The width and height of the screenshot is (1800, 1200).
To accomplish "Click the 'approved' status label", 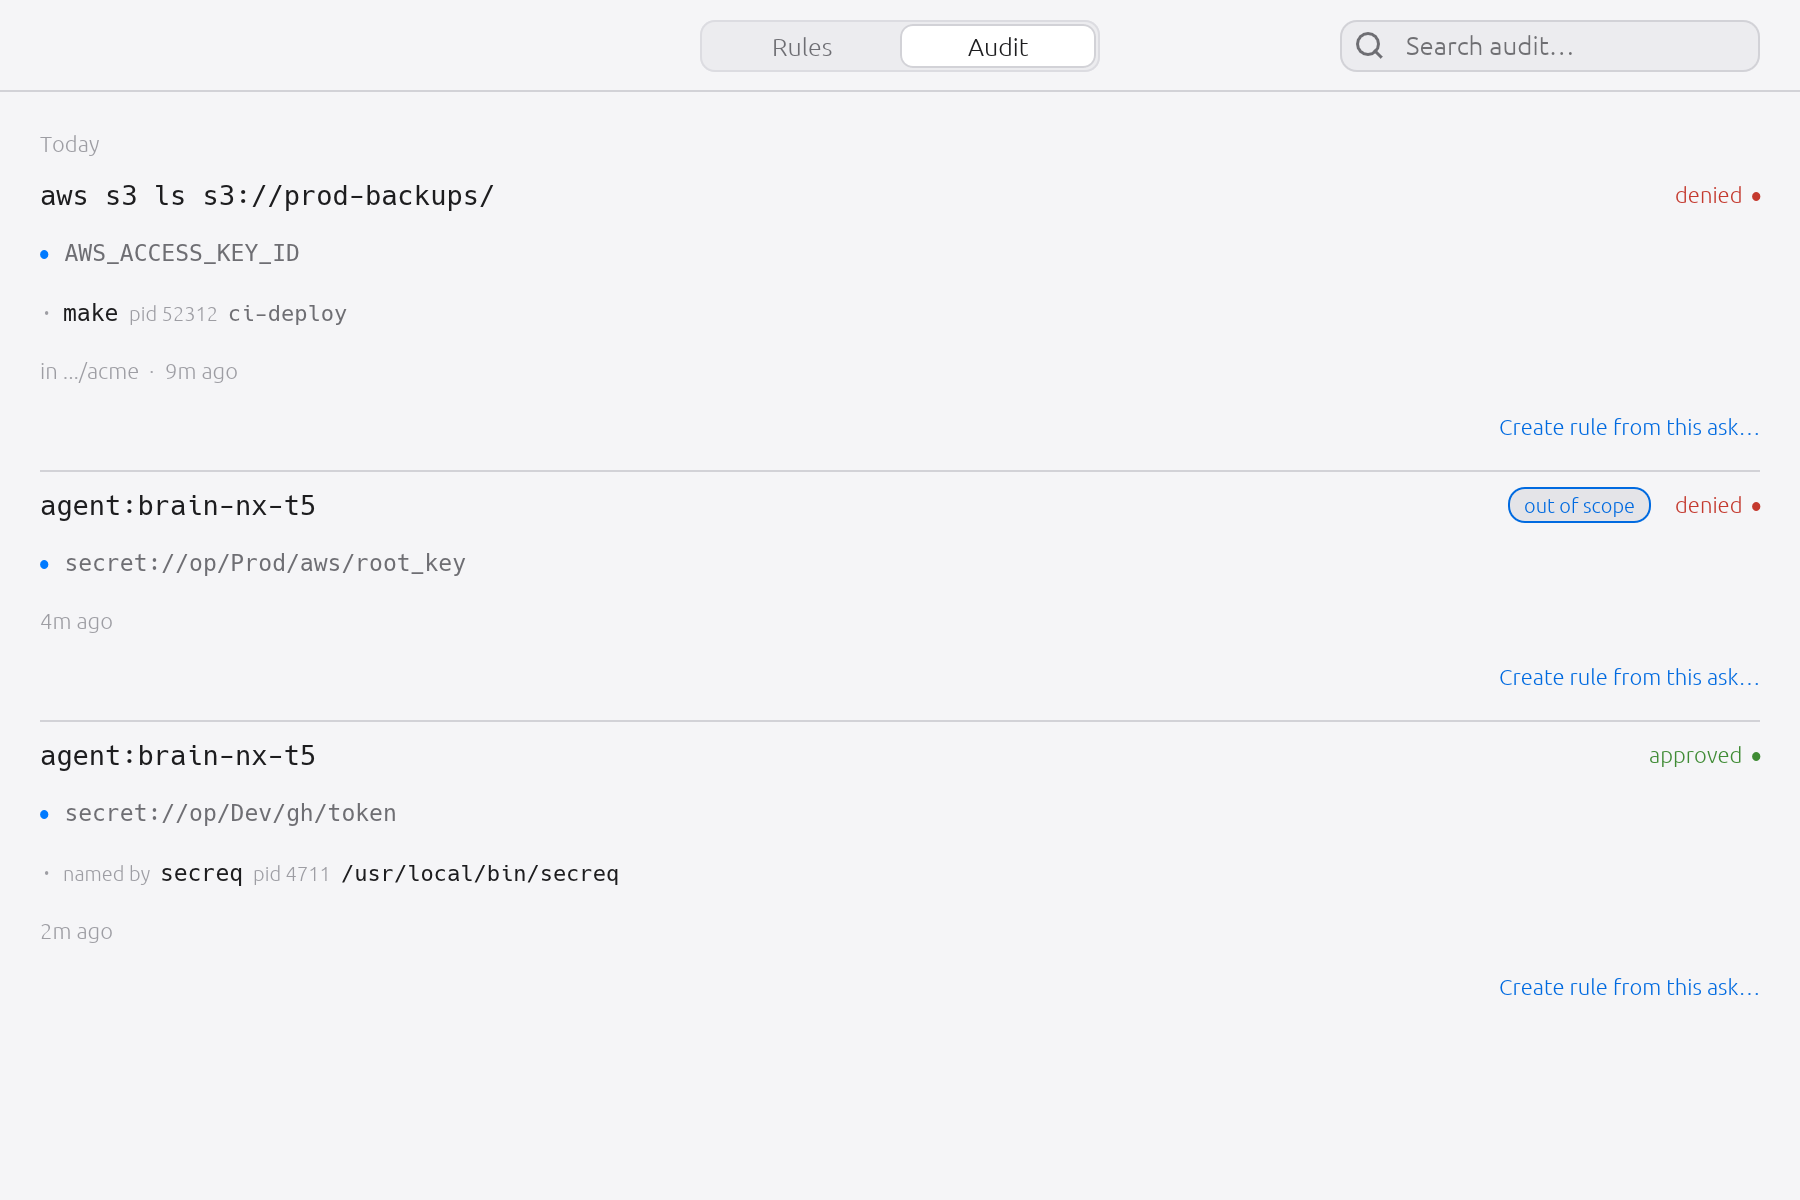I will point(1695,756).
